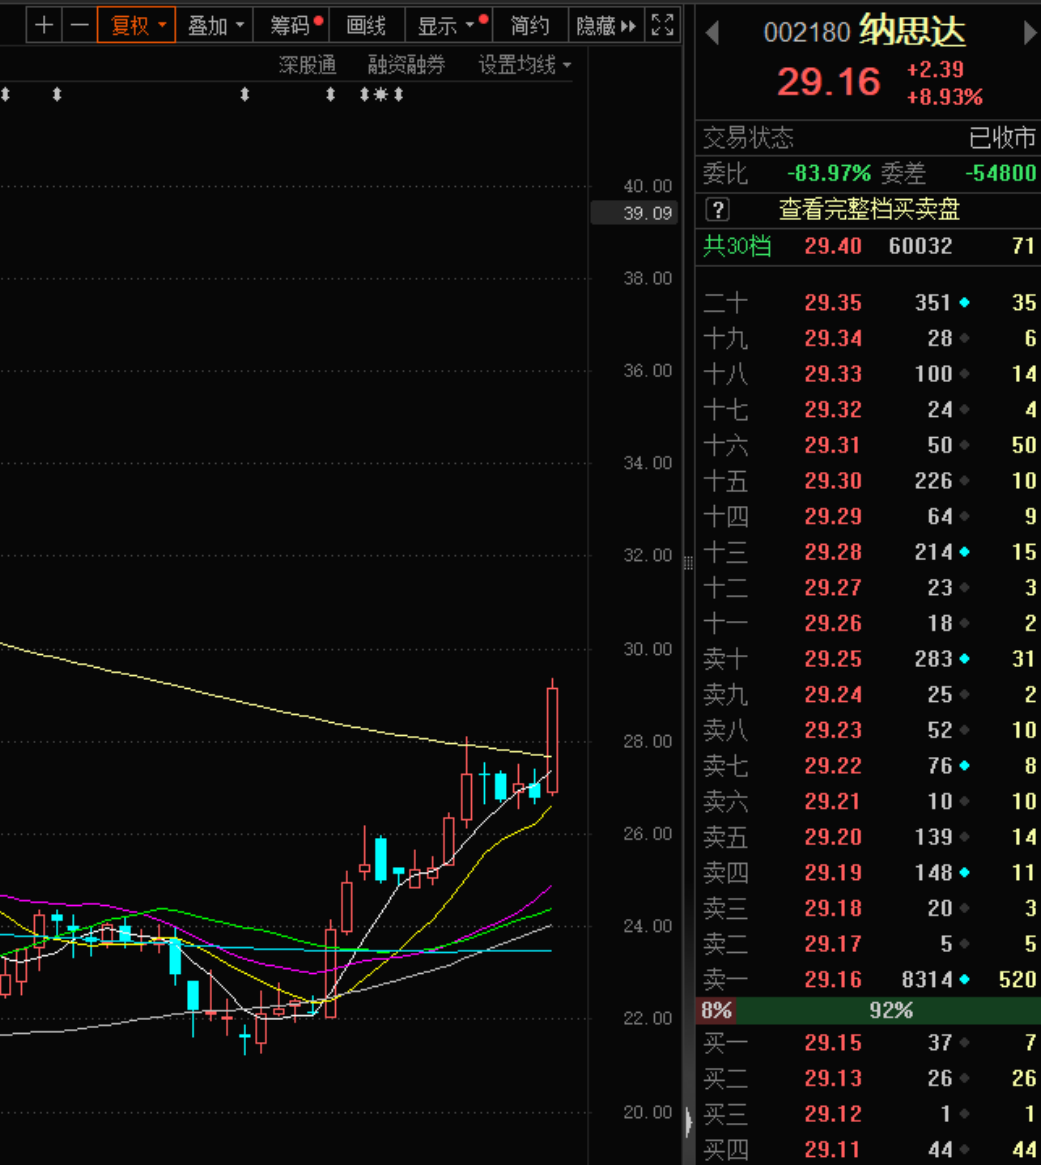Open the 叠加 overlay dropdown

coord(215,25)
